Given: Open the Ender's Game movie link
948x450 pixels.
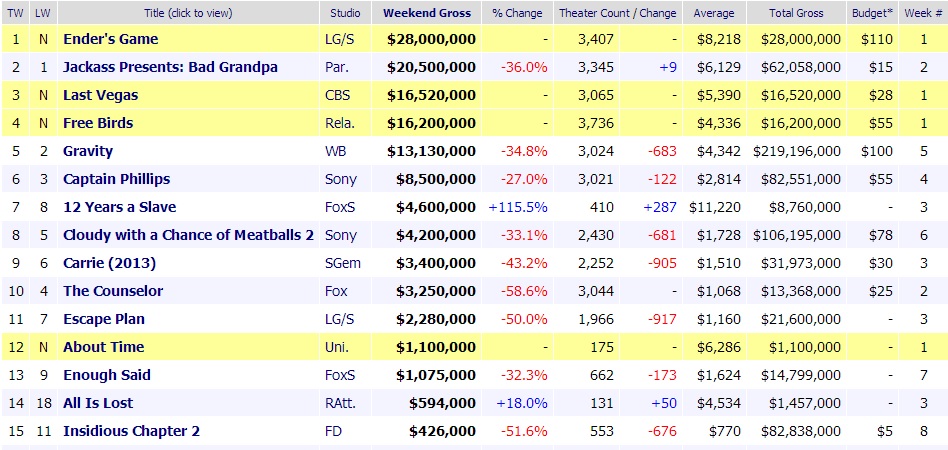Looking at the screenshot, I should pos(110,39).
